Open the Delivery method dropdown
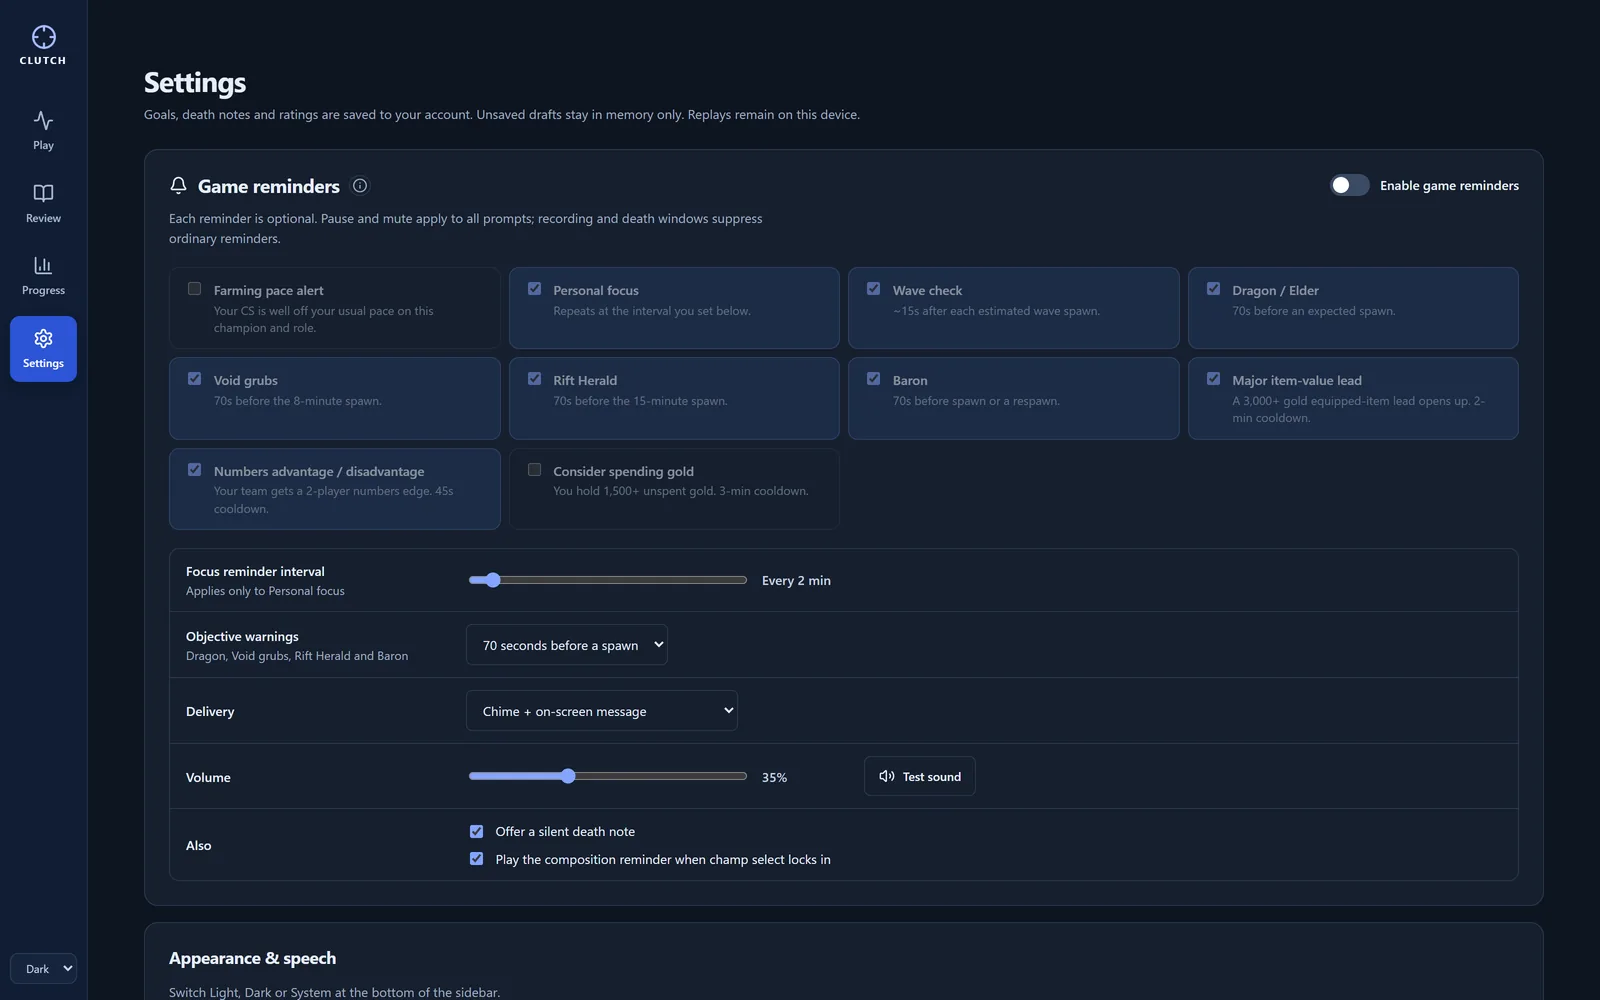The height and width of the screenshot is (1000, 1600). pos(602,711)
